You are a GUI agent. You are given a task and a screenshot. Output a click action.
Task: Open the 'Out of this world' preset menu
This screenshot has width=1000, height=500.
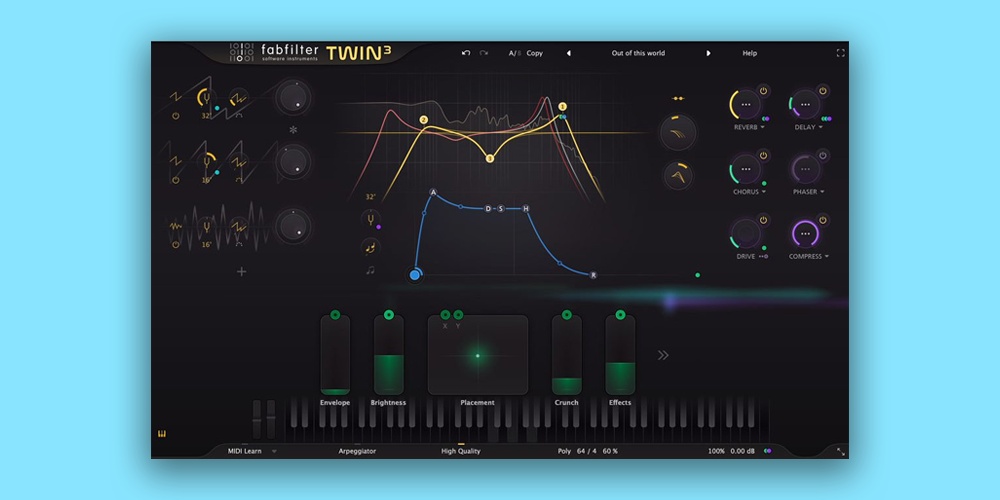click(638, 53)
